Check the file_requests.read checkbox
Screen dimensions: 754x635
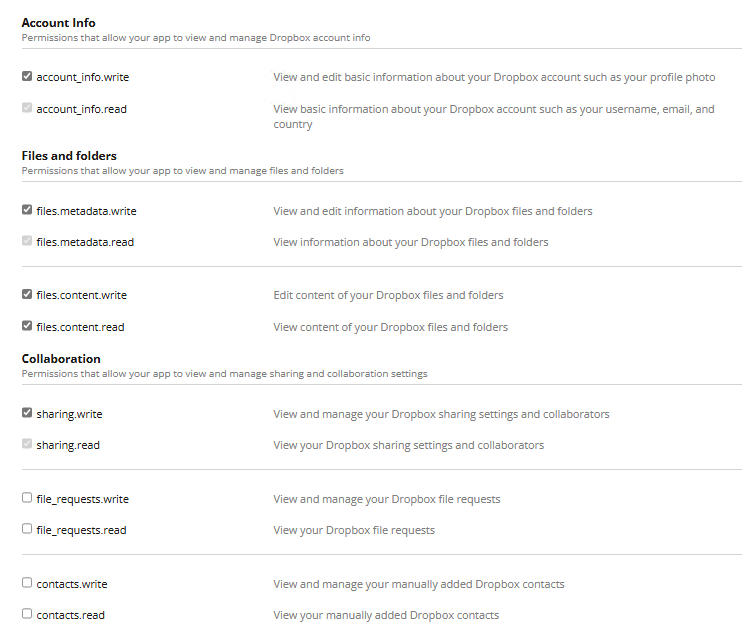tap(27, 529)
